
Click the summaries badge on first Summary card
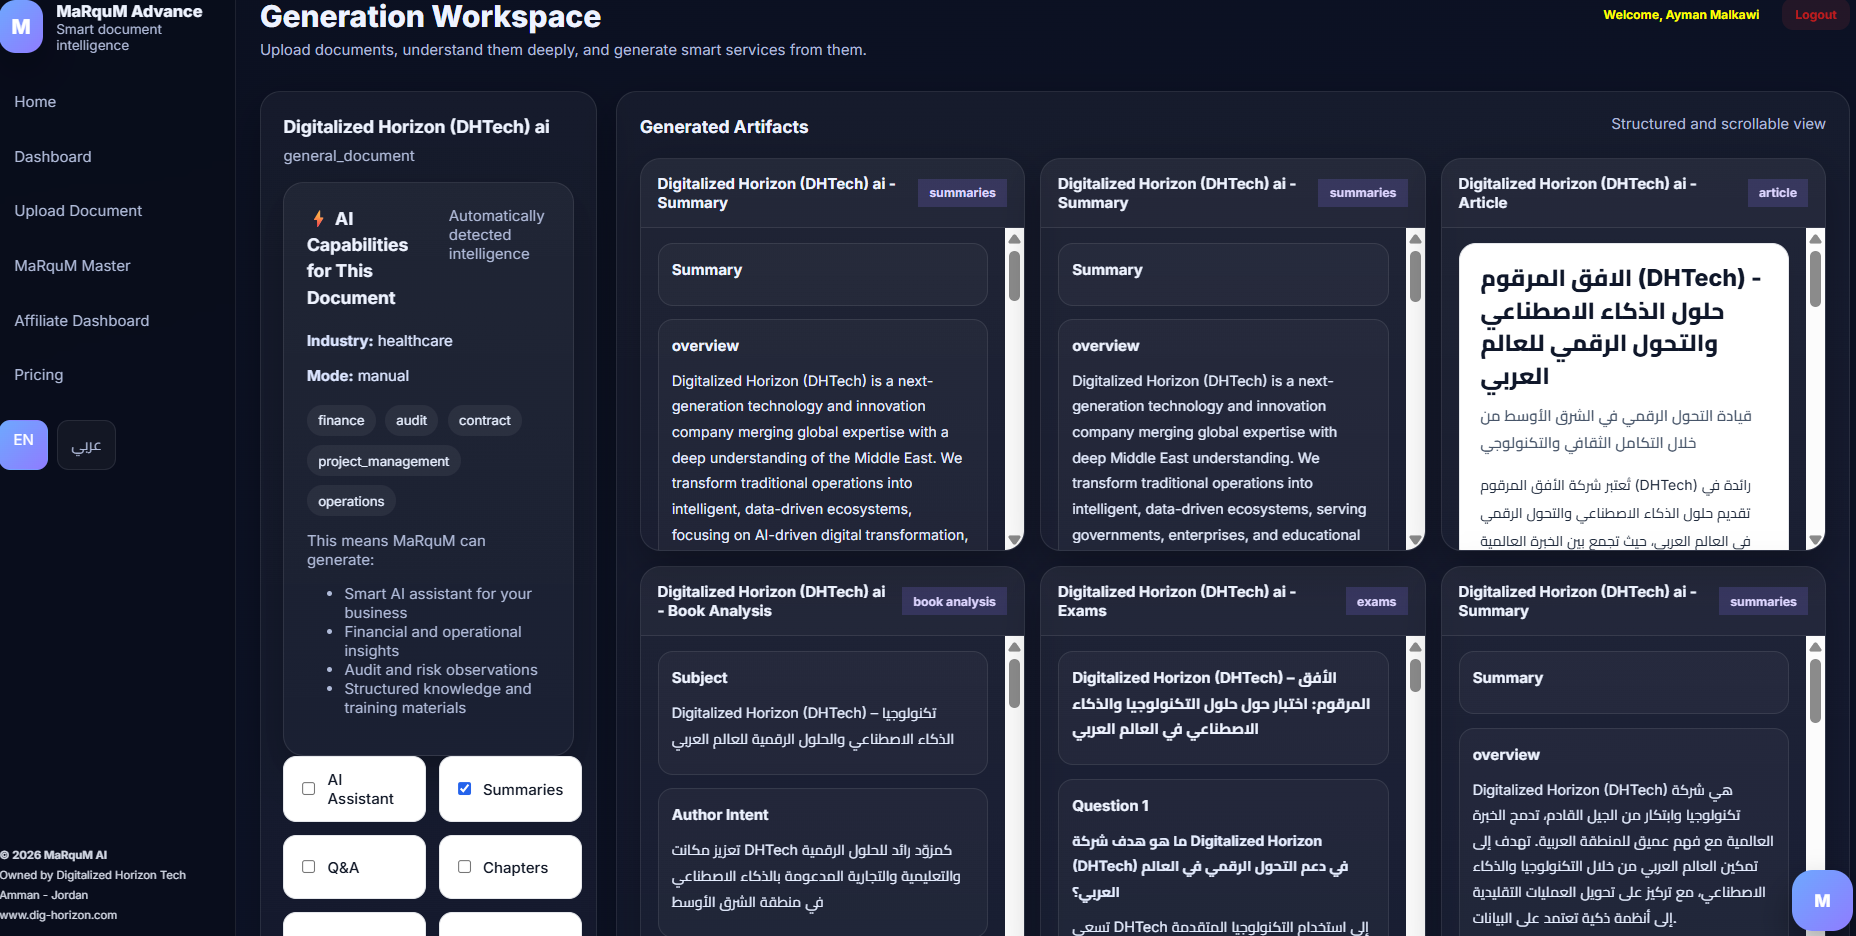point(962,193)
